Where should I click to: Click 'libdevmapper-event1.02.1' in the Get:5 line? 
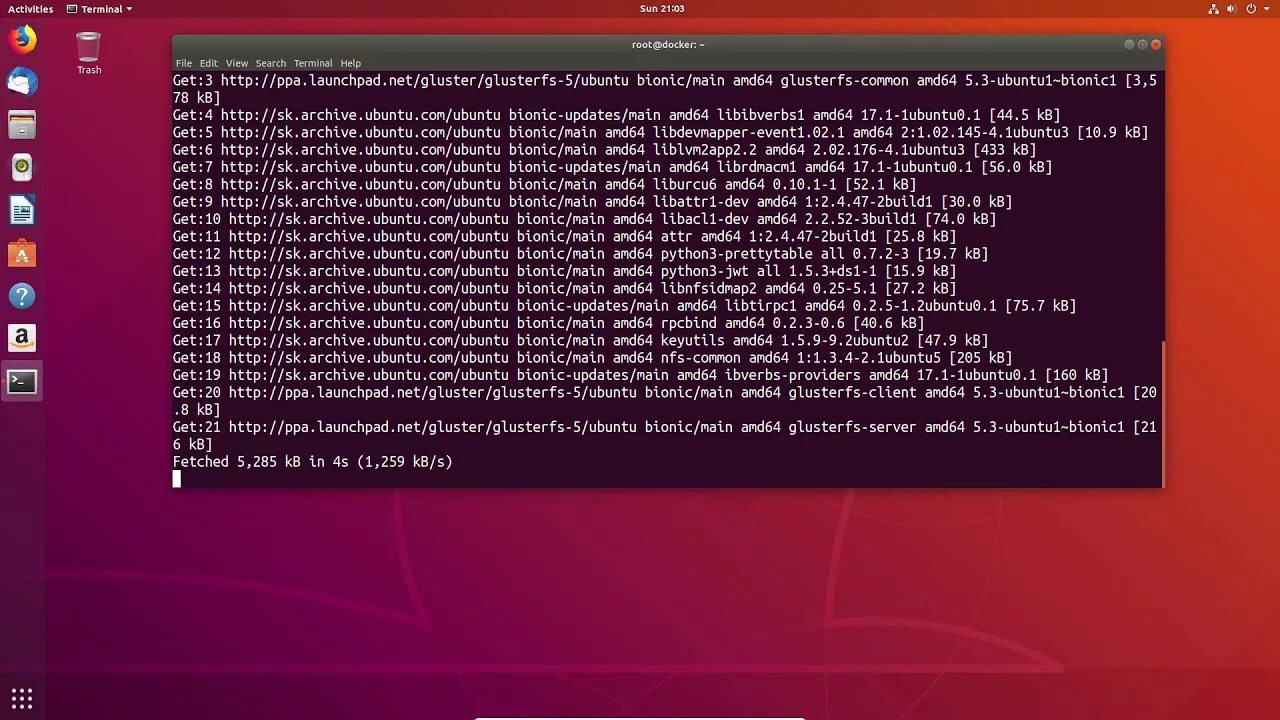click(748, 132)
